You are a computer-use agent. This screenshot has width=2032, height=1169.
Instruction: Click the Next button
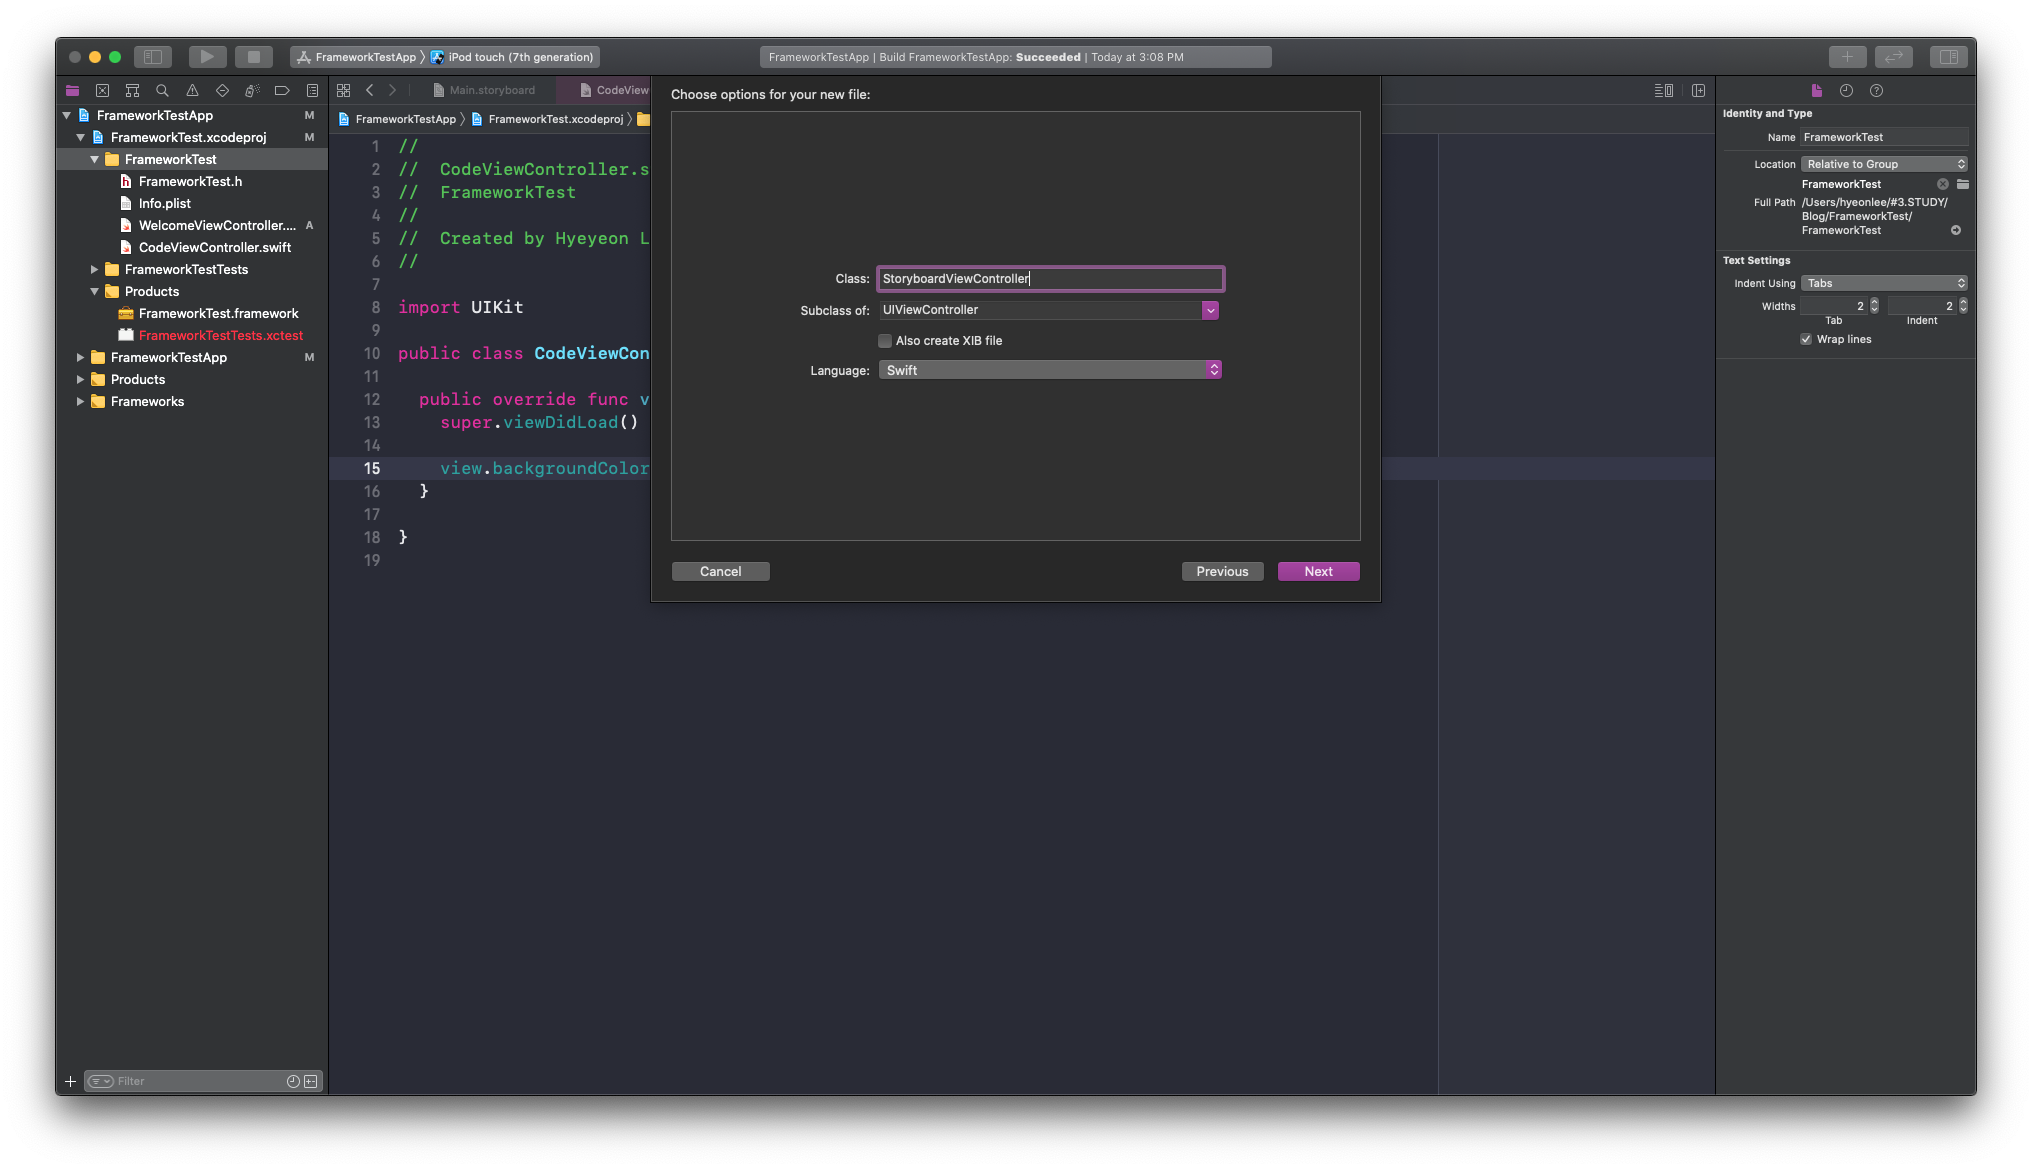click(1318, 571)
